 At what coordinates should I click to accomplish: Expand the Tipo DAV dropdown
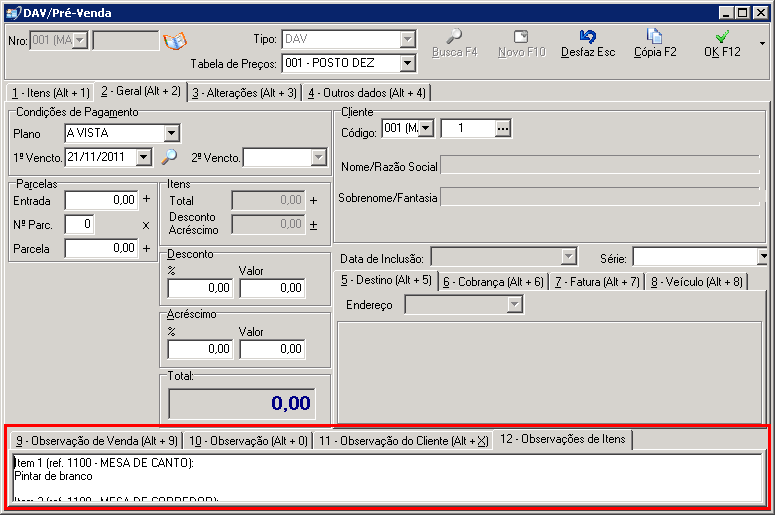[407, 39]
